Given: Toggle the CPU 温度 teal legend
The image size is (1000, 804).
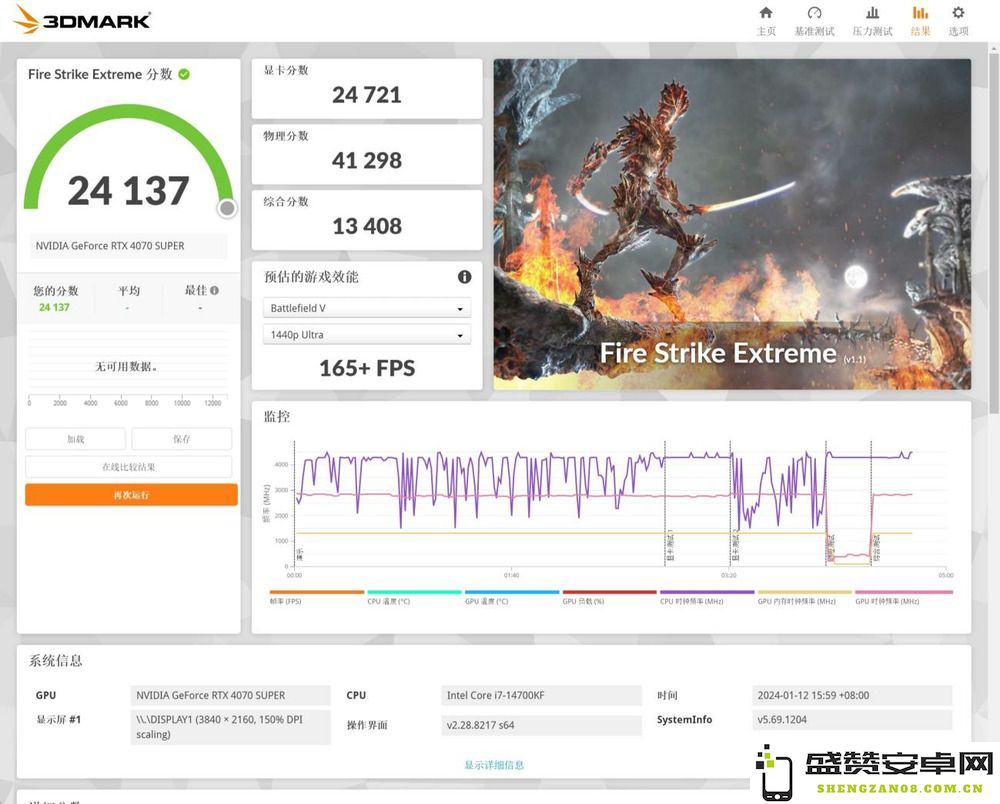Looking at the screenshot, I should [x=414, y=597].
